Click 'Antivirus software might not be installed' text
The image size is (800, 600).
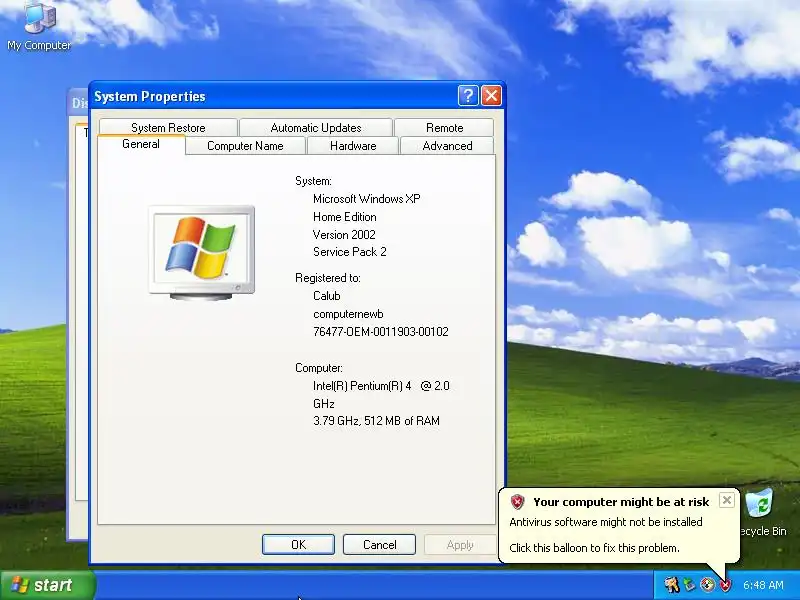tap(606, 522)
